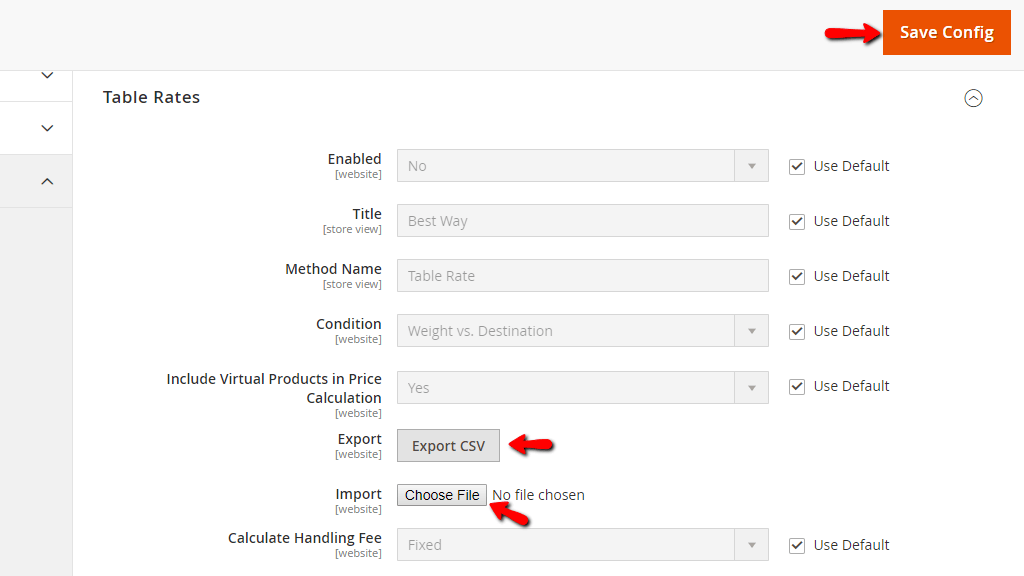Collapse the sidebar section with up chevron
Viewport: 1024px width, 576px height.
[47, 181]
